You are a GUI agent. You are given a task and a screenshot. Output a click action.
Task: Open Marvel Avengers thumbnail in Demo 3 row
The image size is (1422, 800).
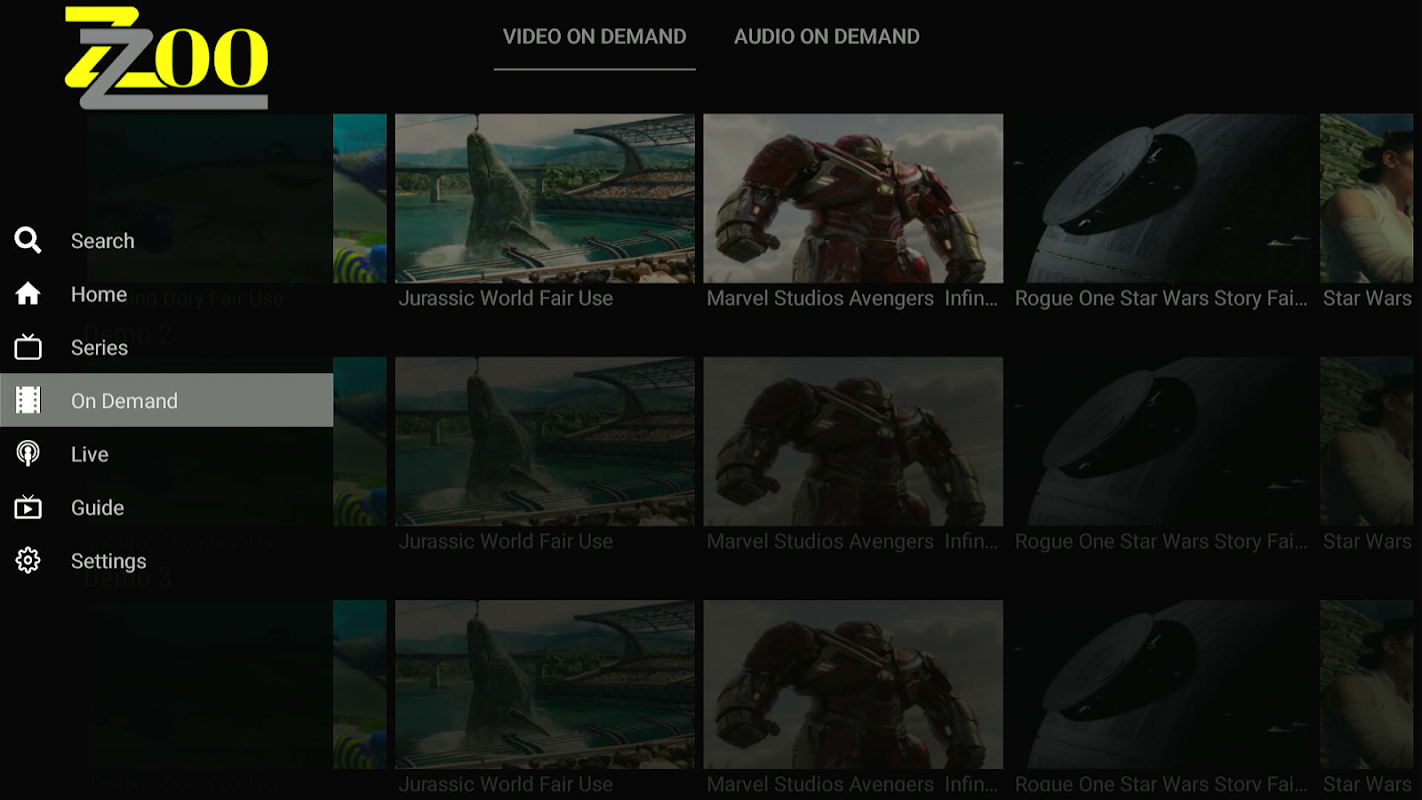coord(853,684)
